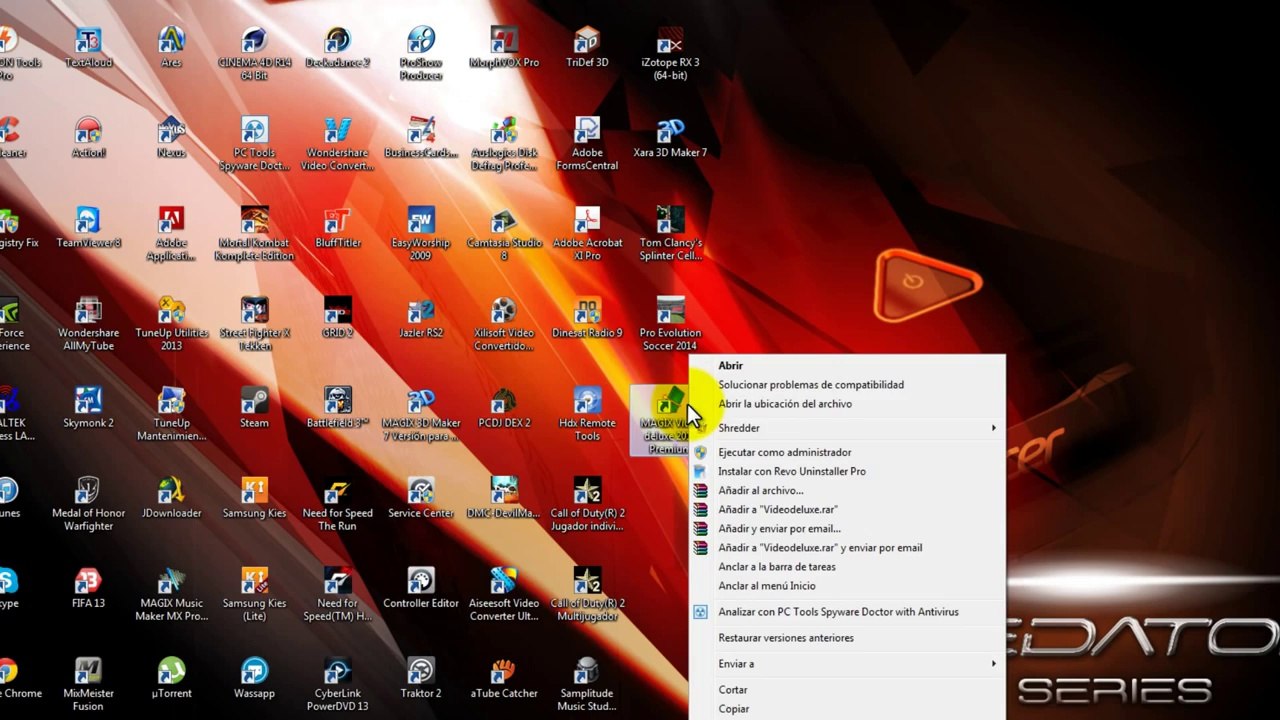
Task: Choose Añadir al archivo...
Action: pyautogui.click(x=846, y=491)
